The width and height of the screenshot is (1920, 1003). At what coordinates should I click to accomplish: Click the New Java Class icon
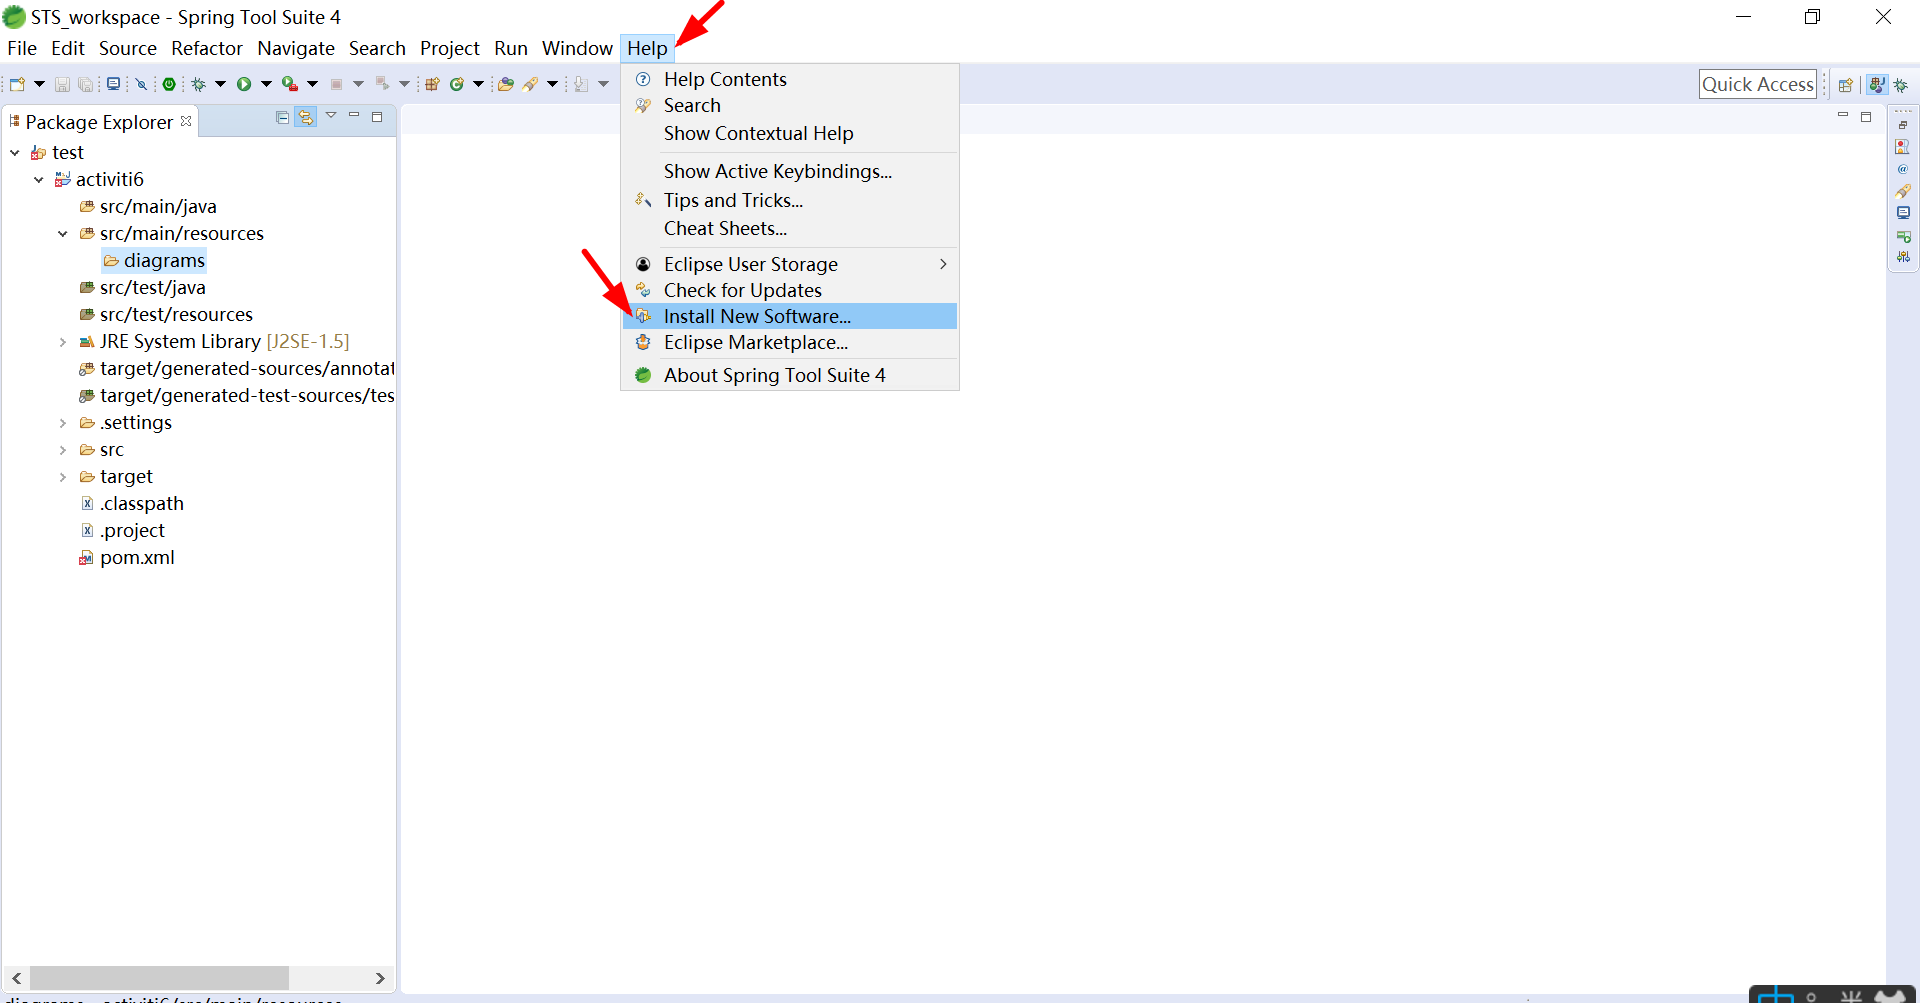click(x=457, y=84)
